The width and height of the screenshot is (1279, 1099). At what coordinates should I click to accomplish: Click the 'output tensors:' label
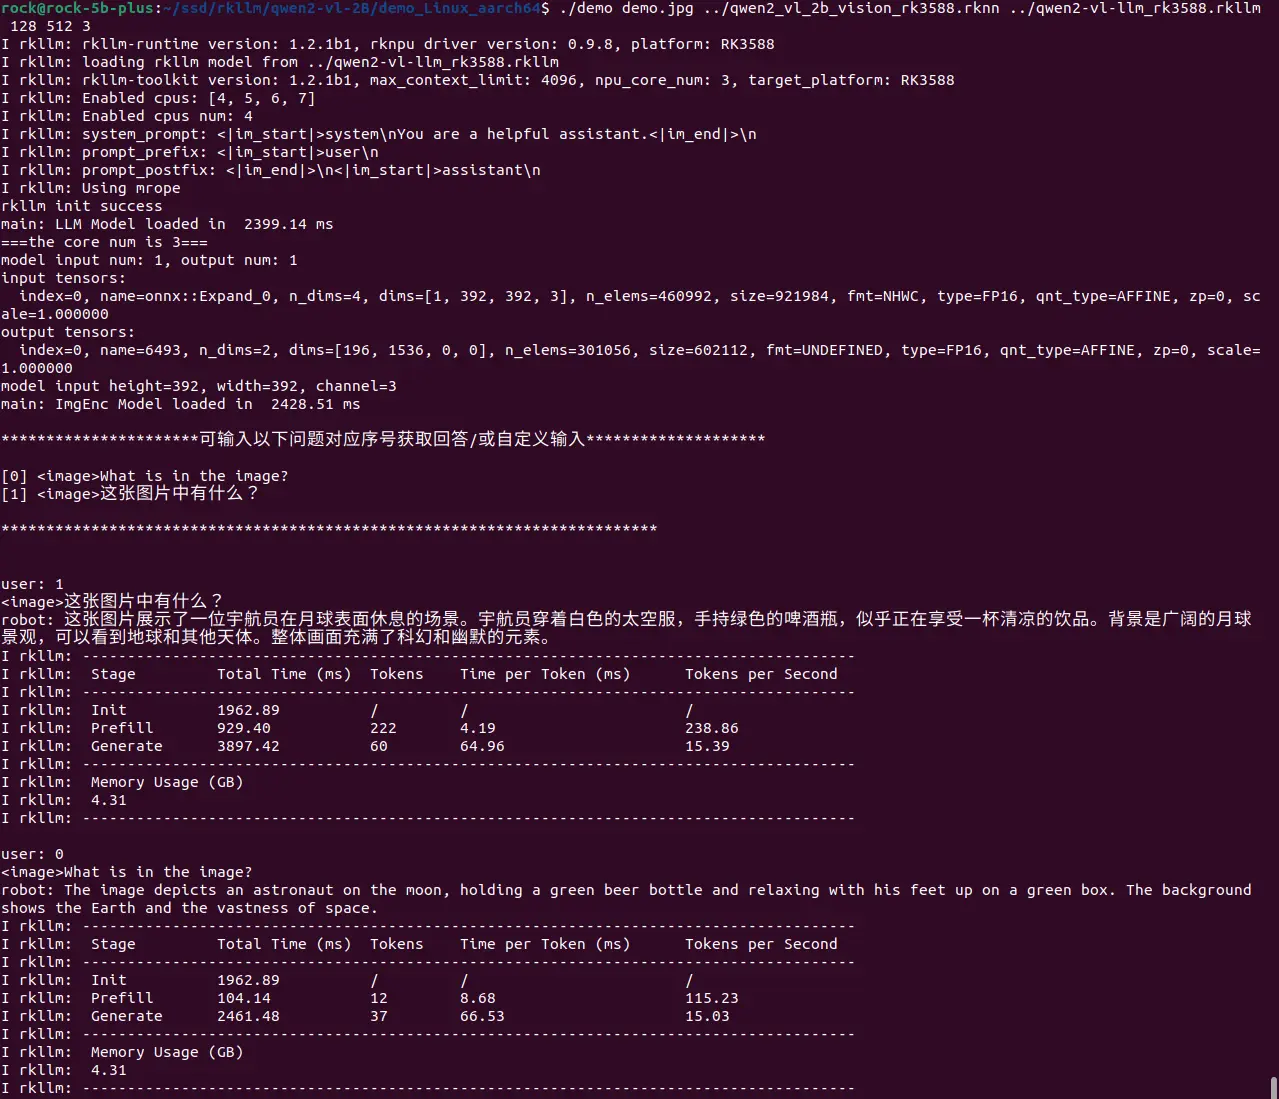[x=67, y=332]
